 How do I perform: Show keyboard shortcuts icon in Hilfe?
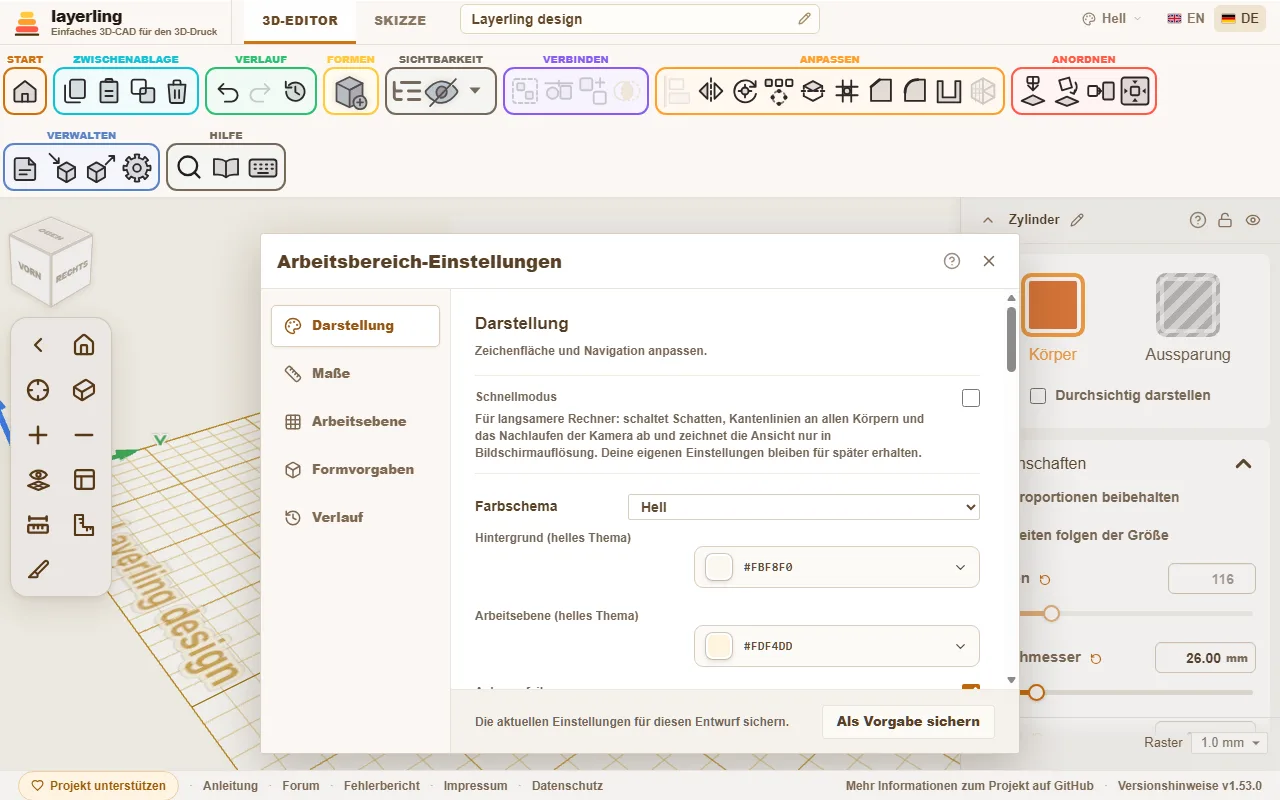click(263, 168)
